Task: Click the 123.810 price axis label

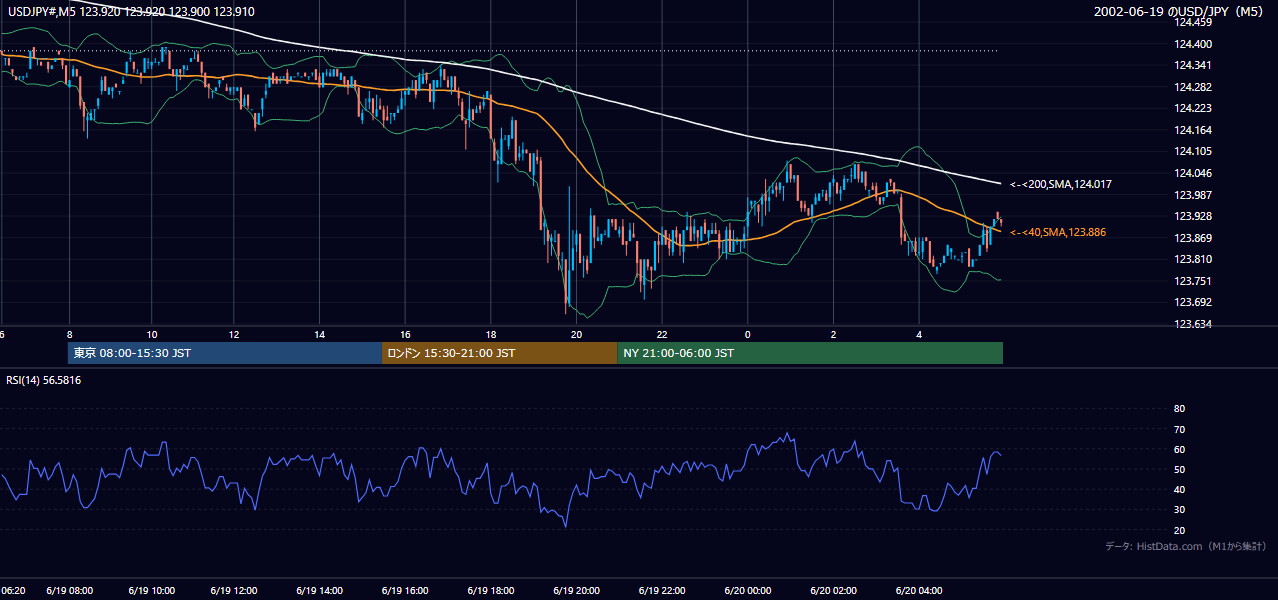Action: [1193, 259]
